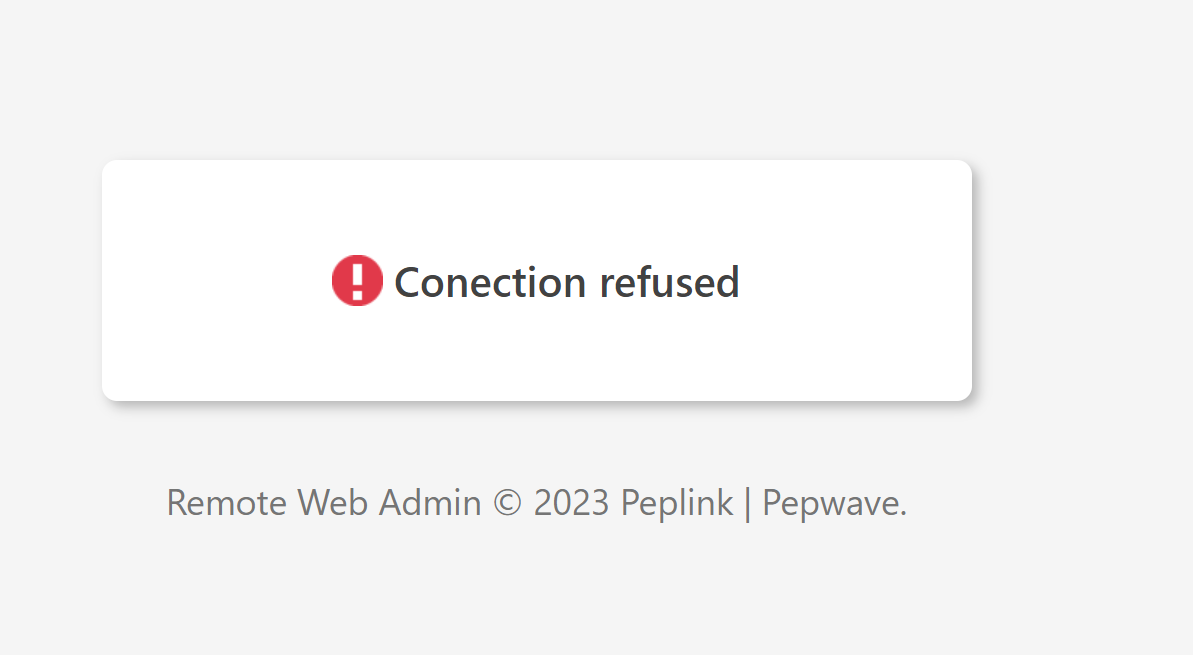
Task: Click the word "refused" in error message
Action: tap(669, 282)
